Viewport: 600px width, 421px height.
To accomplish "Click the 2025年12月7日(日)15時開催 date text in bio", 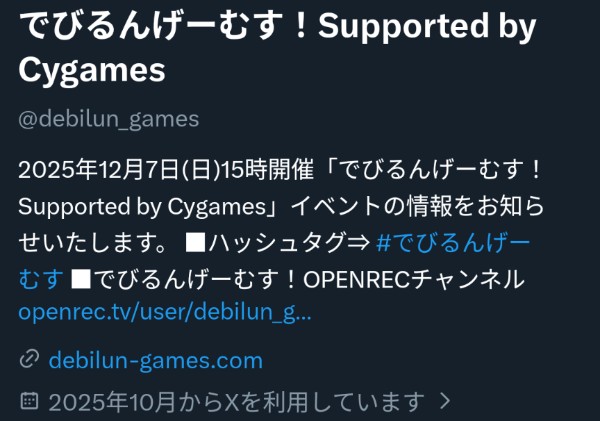I will (166, 170).
